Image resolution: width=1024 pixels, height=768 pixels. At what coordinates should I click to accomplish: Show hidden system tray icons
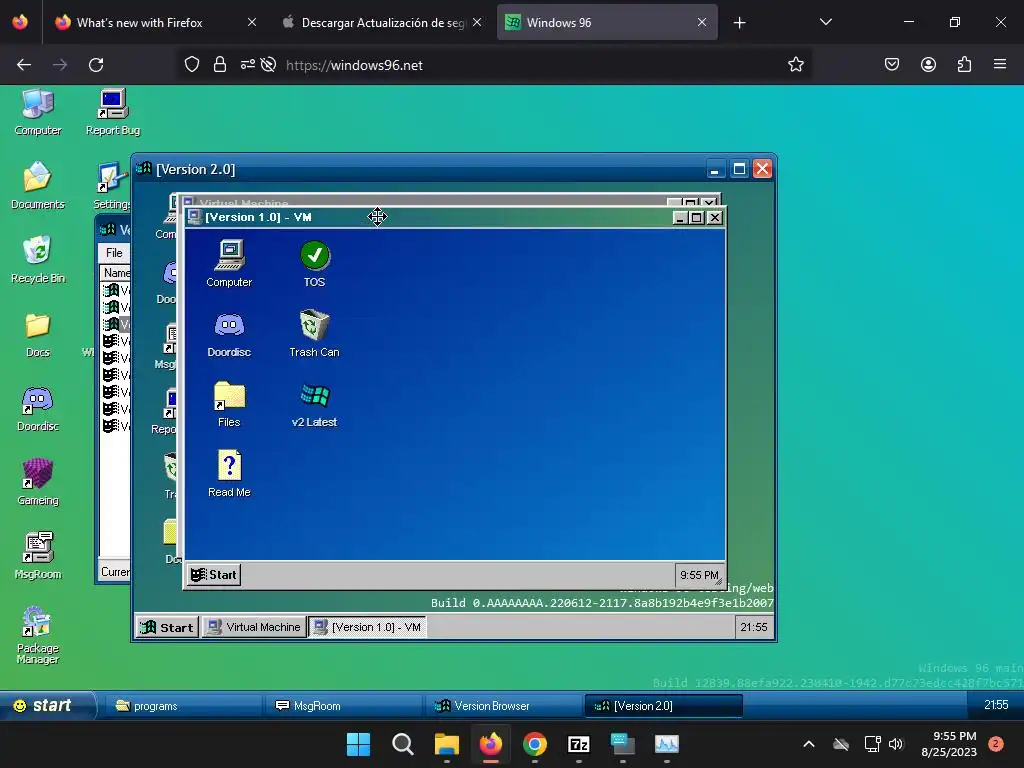click(x=808, y=744)
